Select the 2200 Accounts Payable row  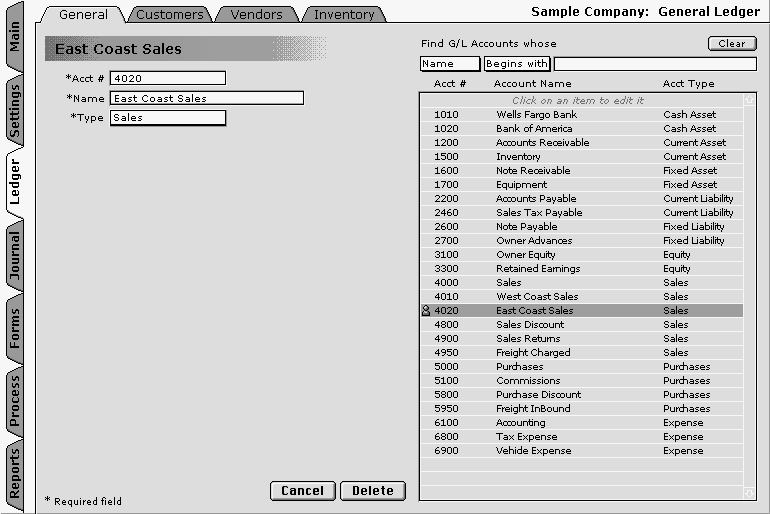tap(581, 198)
